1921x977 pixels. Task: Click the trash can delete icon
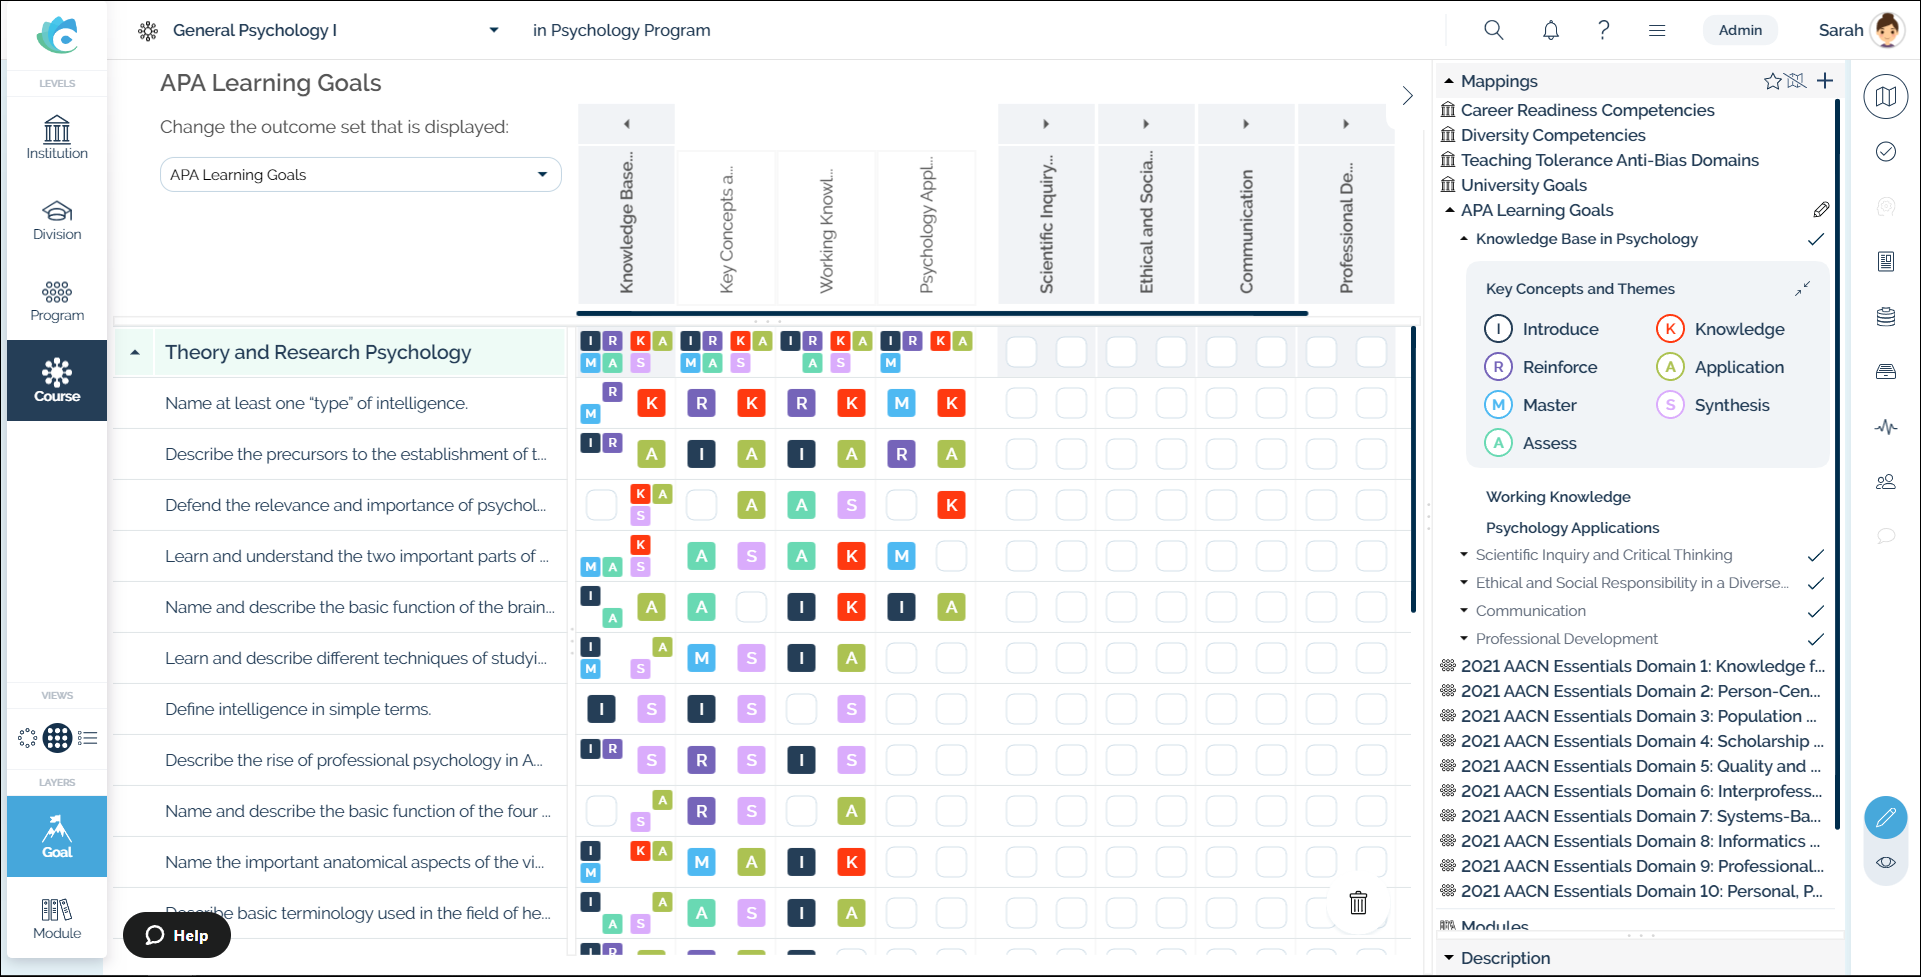tap(1358, 903)
